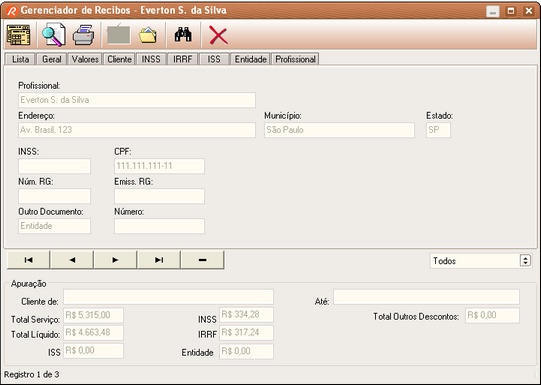Go to the first record
The image size is (541, 385).
click(28, 260)
